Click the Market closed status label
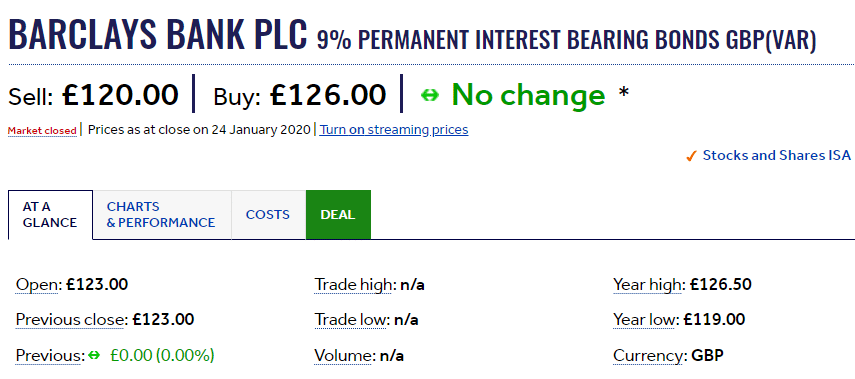The width and height of the screenshot is (855, 379). point(42,131)
